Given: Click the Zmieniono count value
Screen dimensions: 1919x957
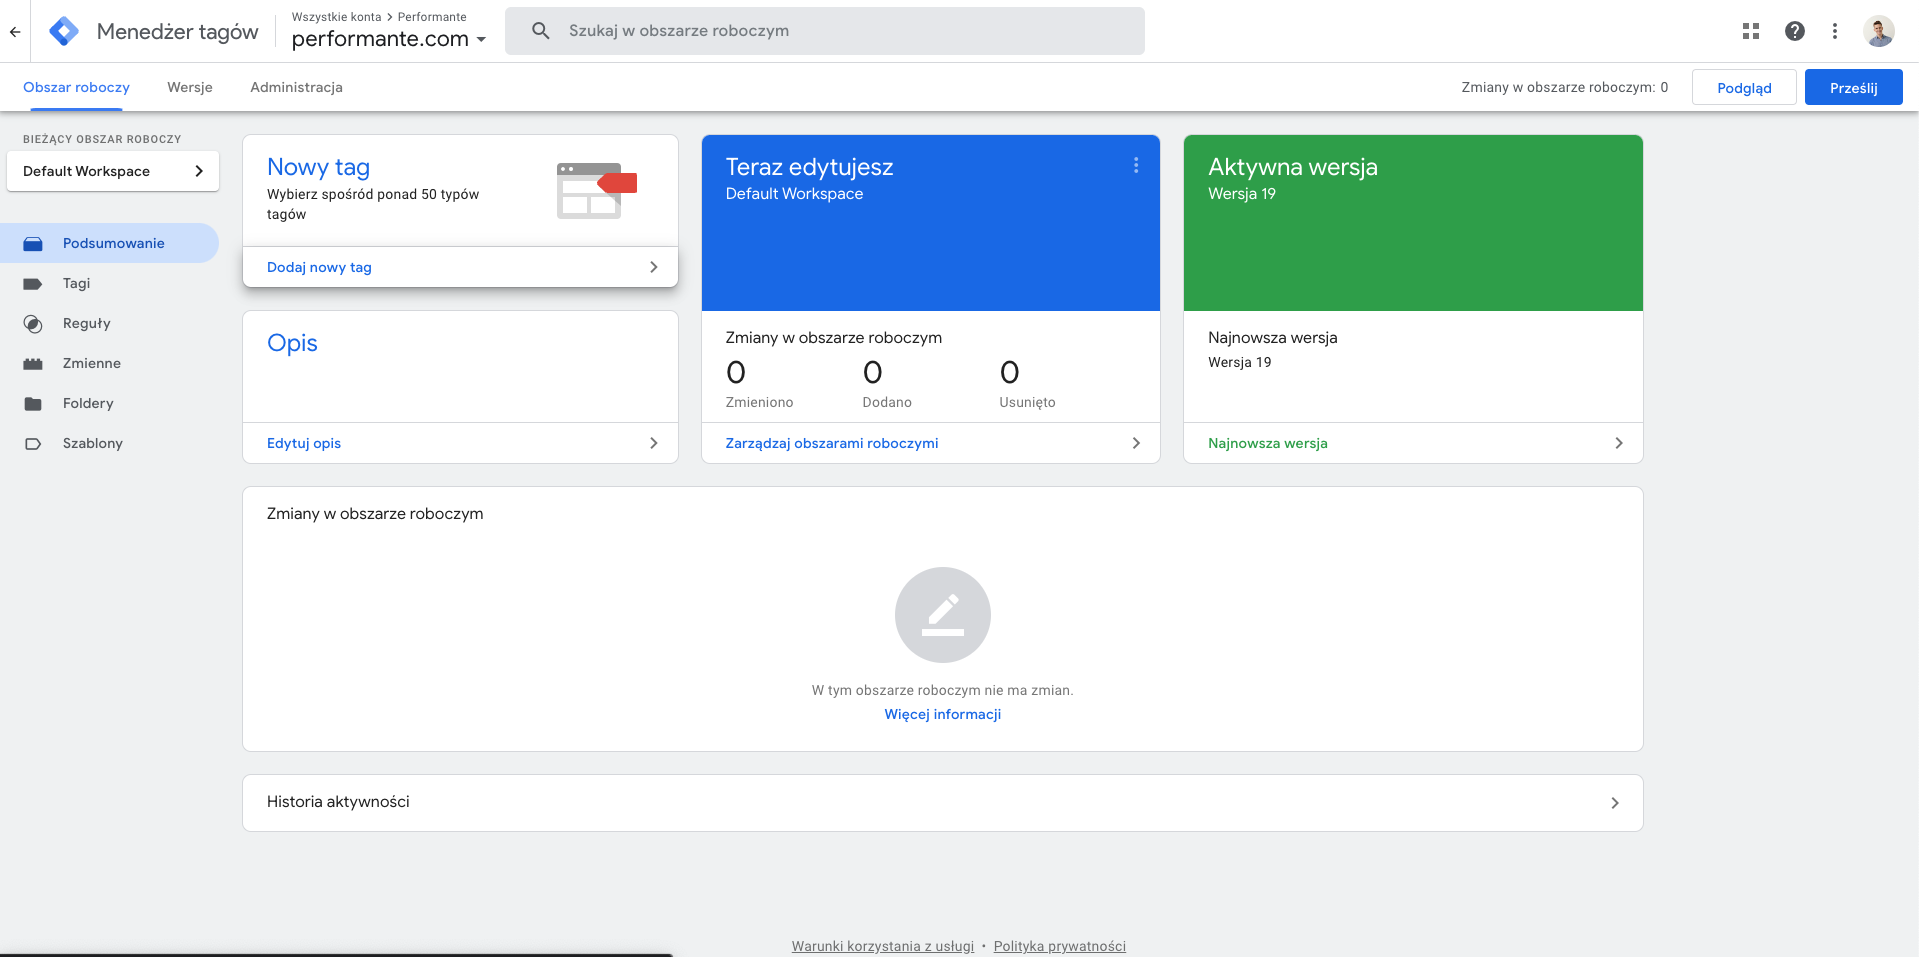Looking at the screenshot, I should 736,373.
